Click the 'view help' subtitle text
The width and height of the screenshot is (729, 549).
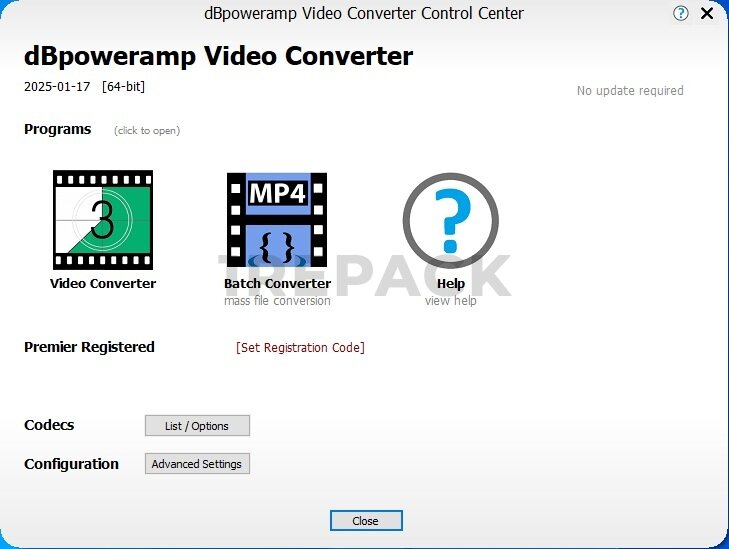point(451,301)
